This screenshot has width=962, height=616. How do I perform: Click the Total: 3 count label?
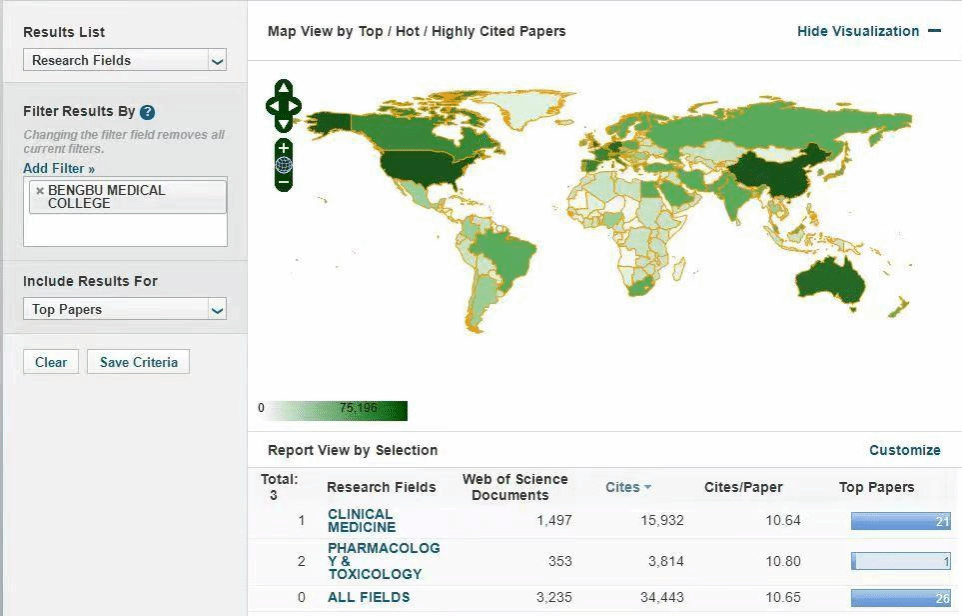pyautogui.click(x=279, y=487)
